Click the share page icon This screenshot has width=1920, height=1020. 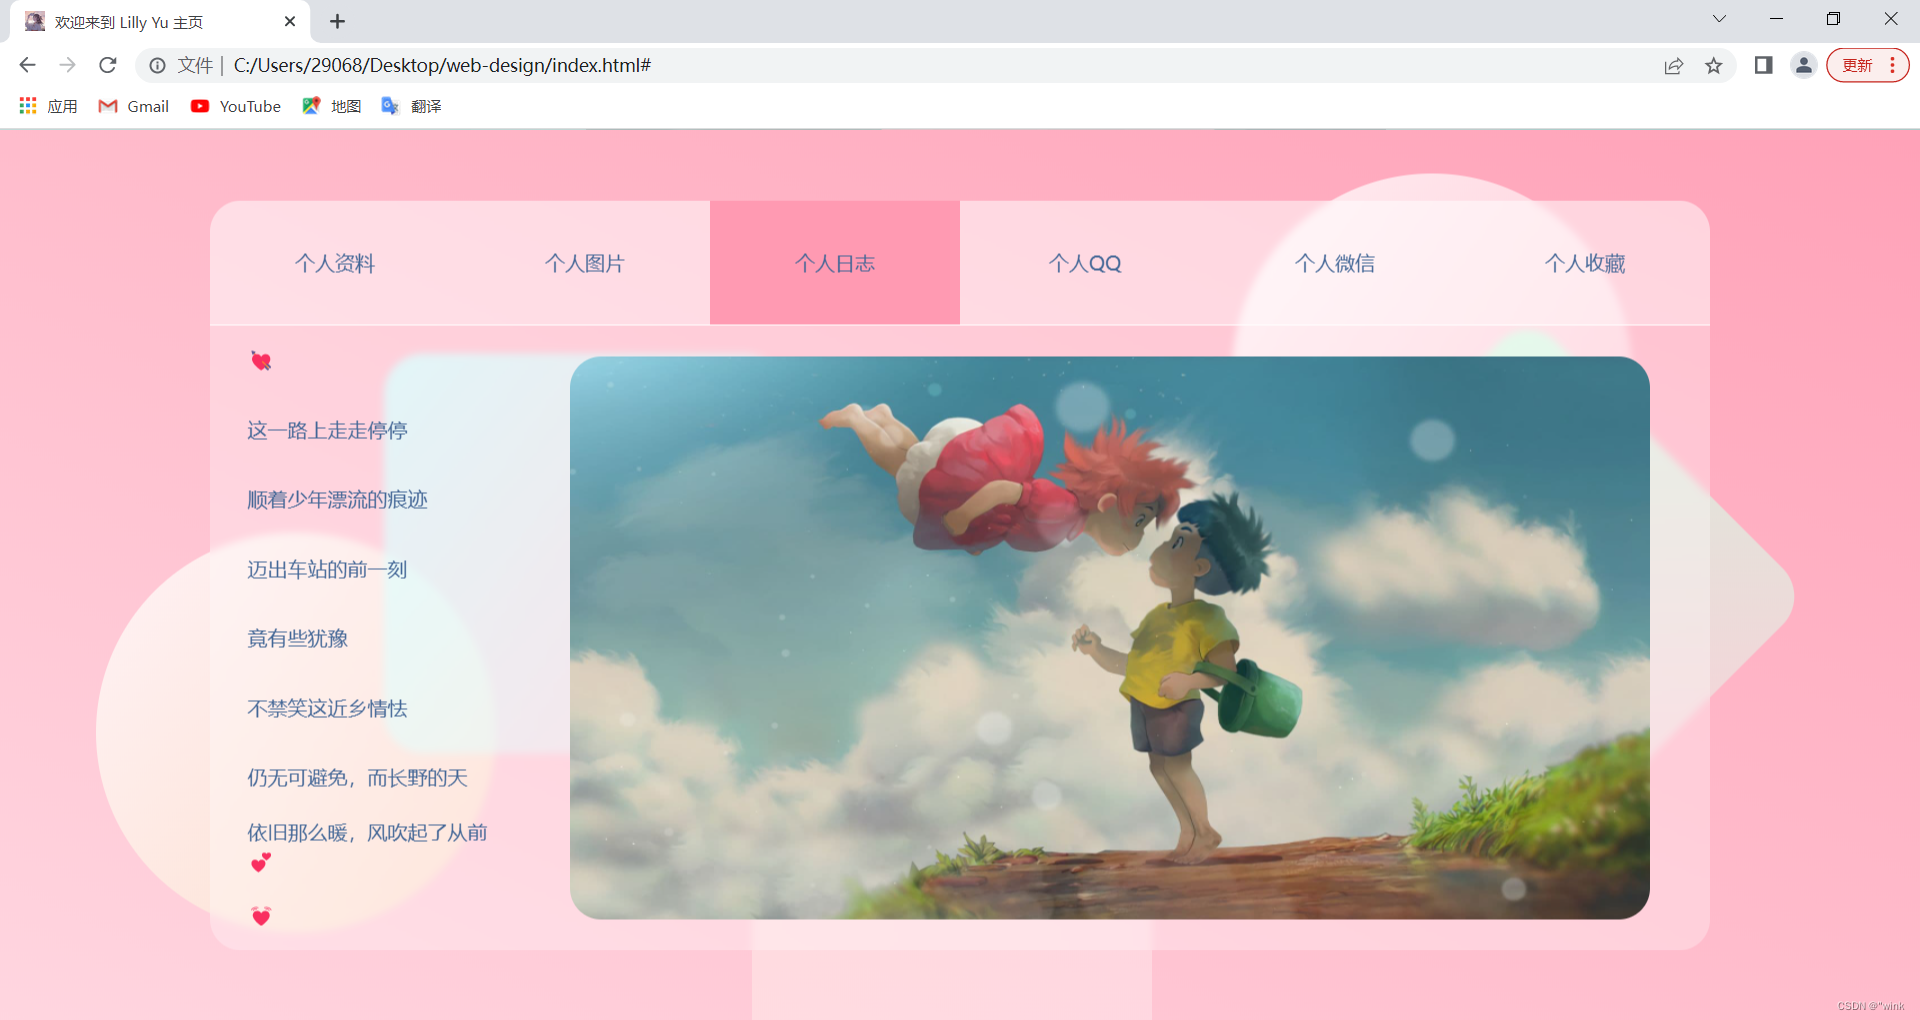pyautogui.click(x=1673, y=65)
